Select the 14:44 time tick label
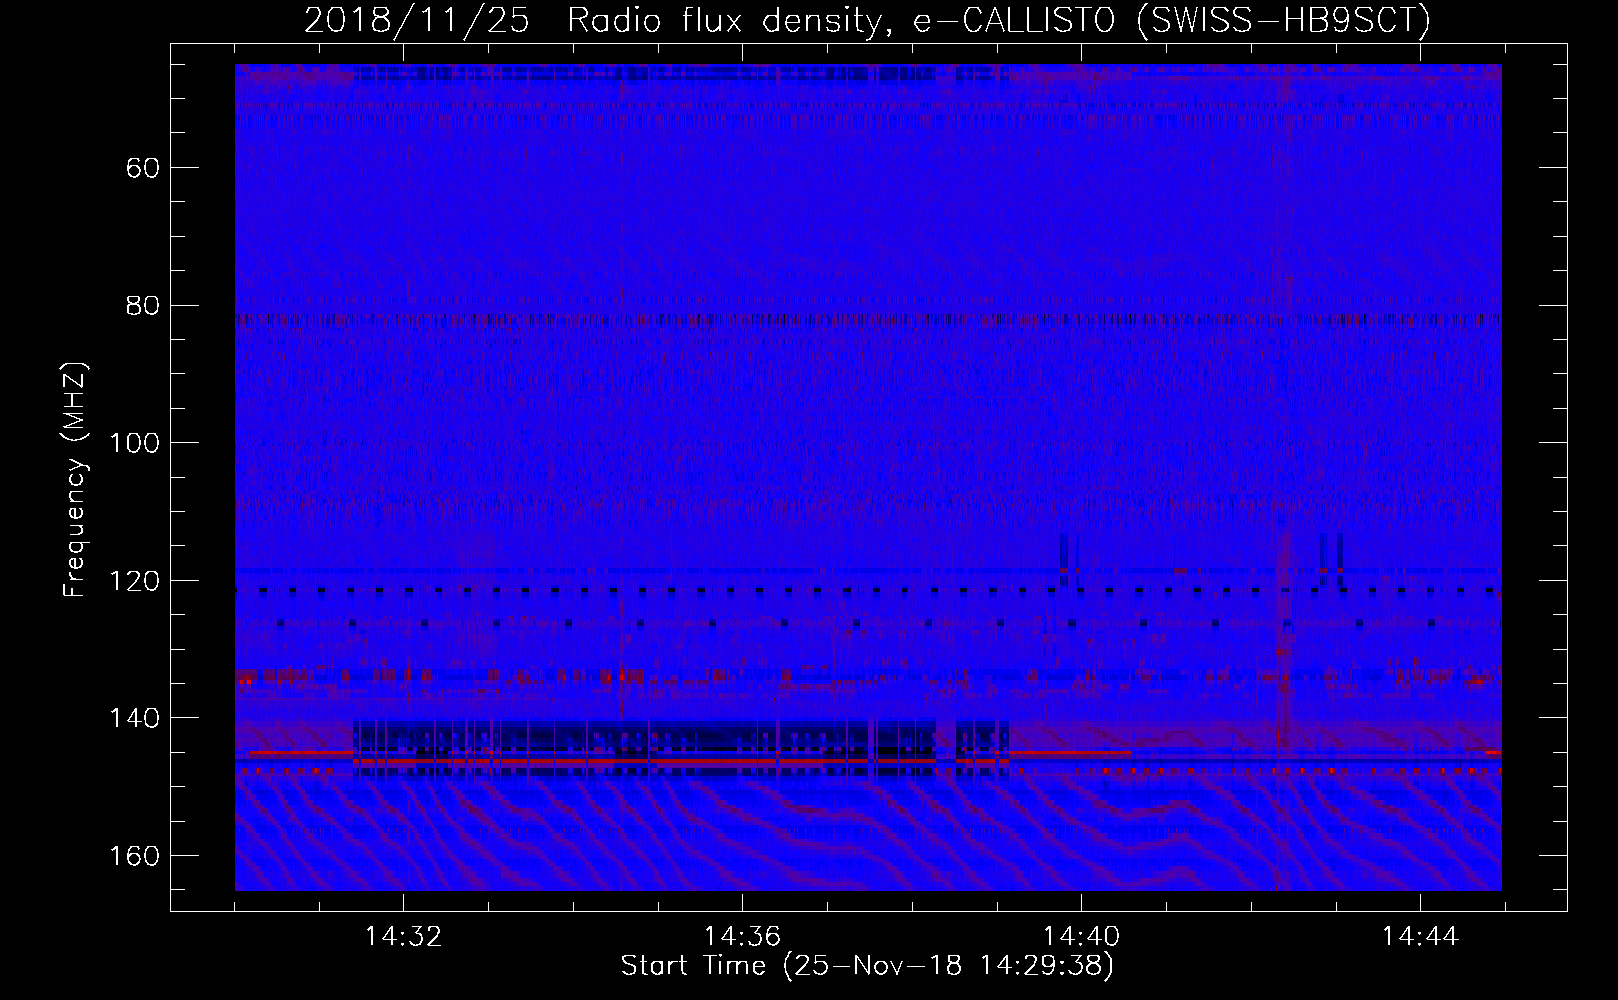This screenshot has width=1618, height=1000. click(x=1420, y=937)
